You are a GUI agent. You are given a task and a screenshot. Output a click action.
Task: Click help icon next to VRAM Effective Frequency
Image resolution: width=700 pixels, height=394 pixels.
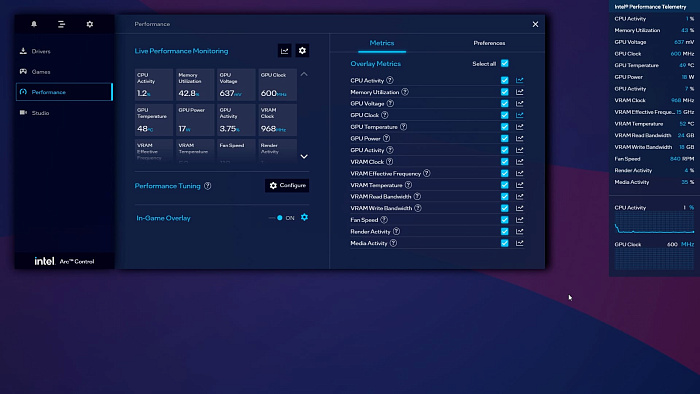[427, 173]
